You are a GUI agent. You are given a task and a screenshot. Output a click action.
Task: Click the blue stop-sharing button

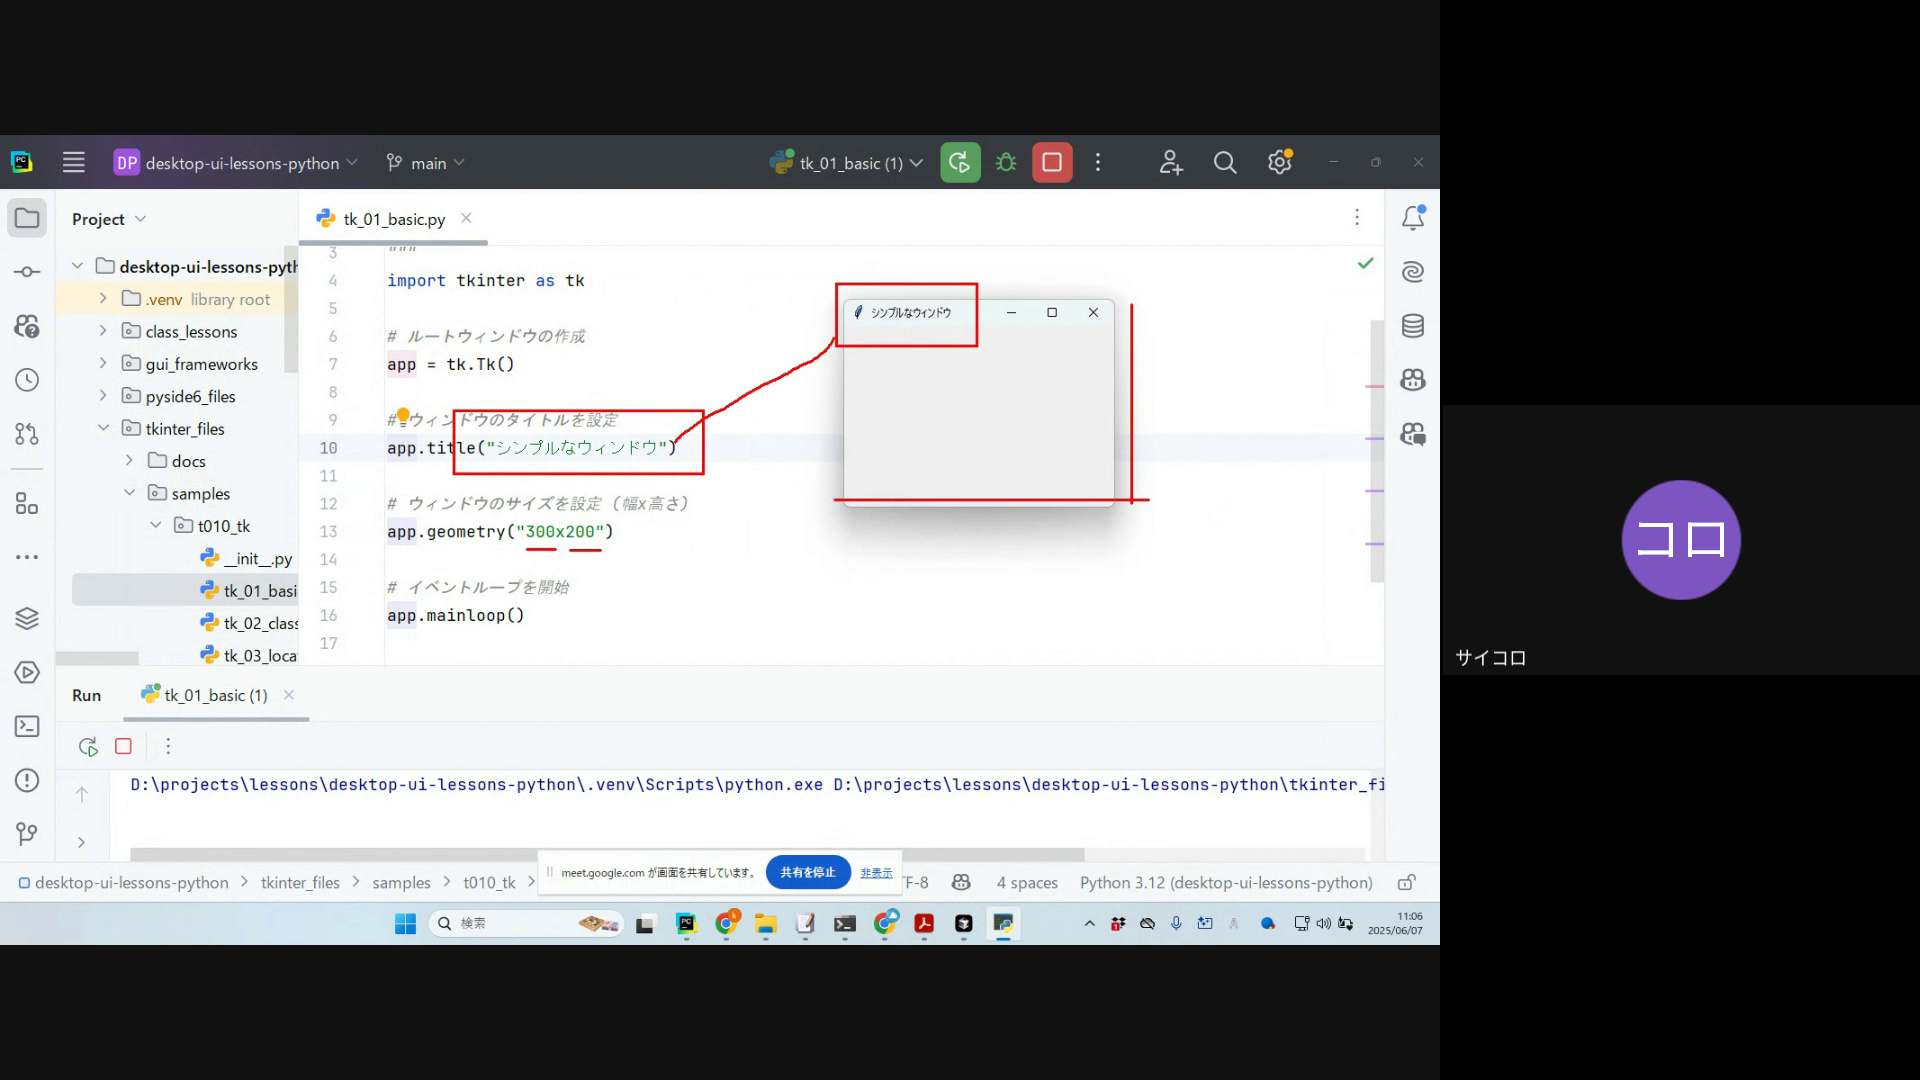point(807,872)
